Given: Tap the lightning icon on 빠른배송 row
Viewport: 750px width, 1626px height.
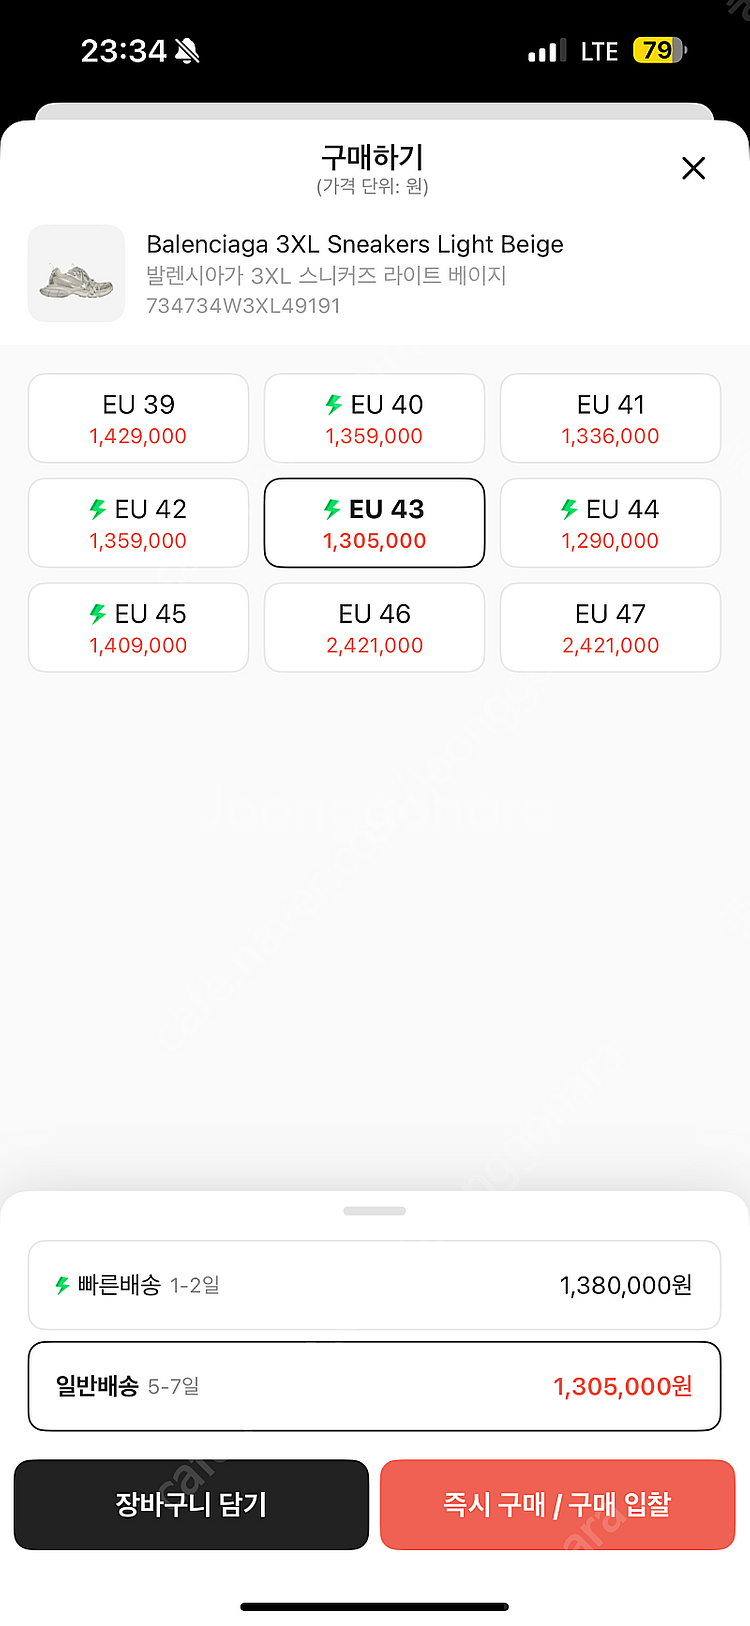Looking at the screenshot, I should (62, 1285).
